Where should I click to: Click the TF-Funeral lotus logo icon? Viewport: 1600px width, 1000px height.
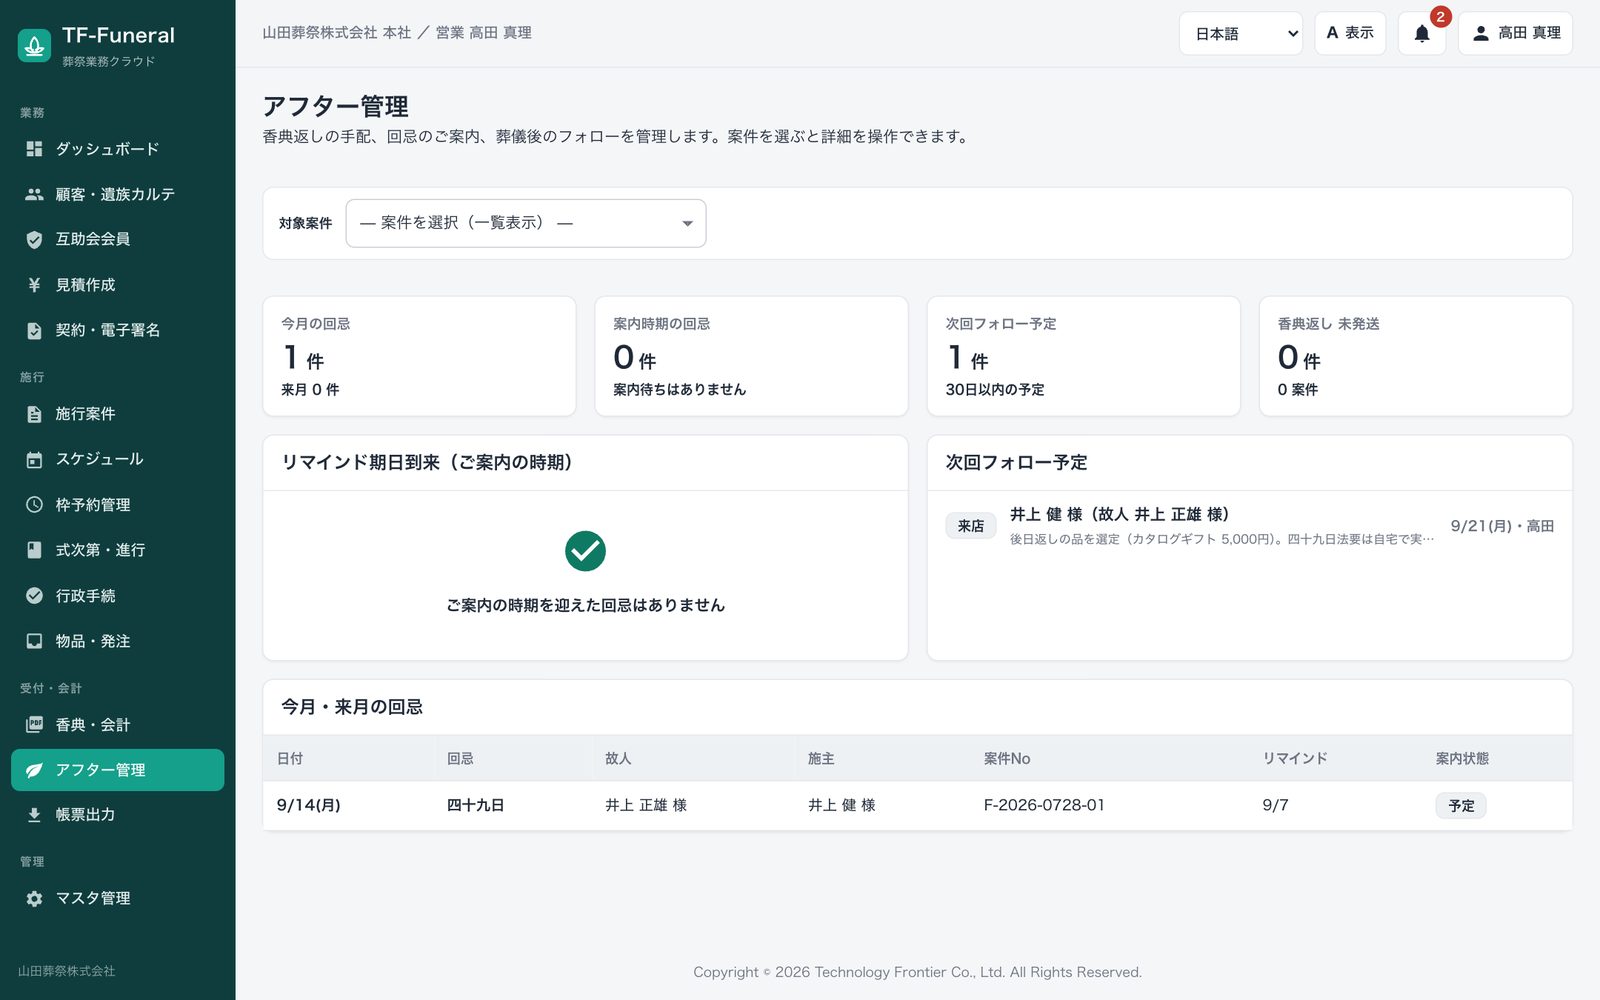click(34, 45)
